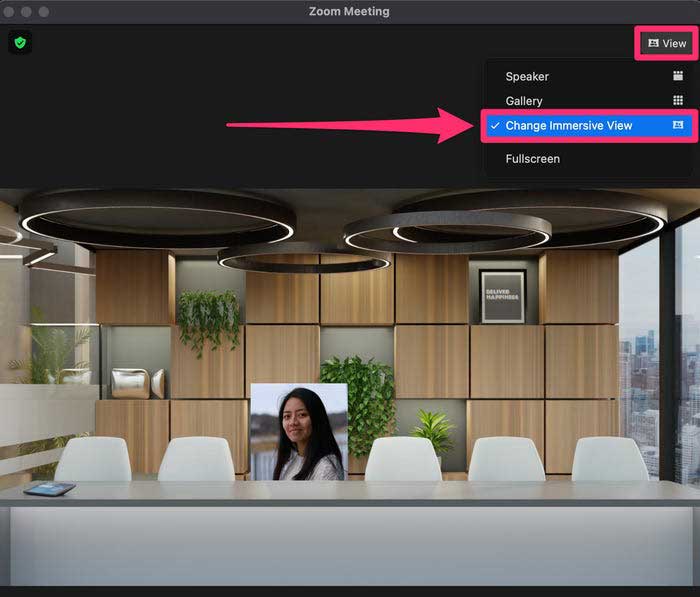Open the View dropdown button
This screenshot has height=597, width=700.
pyautogui.click(x=667, y=43)
